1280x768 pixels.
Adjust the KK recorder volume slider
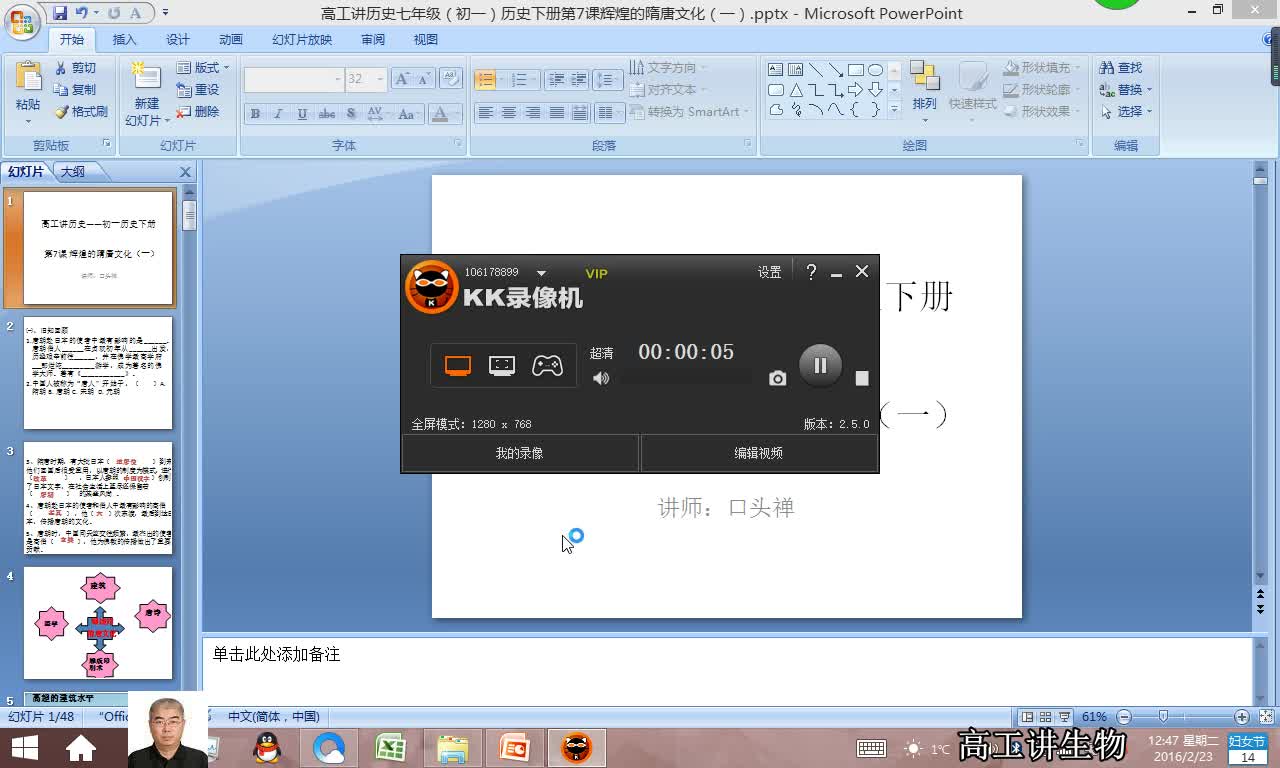tap(686, 378)
